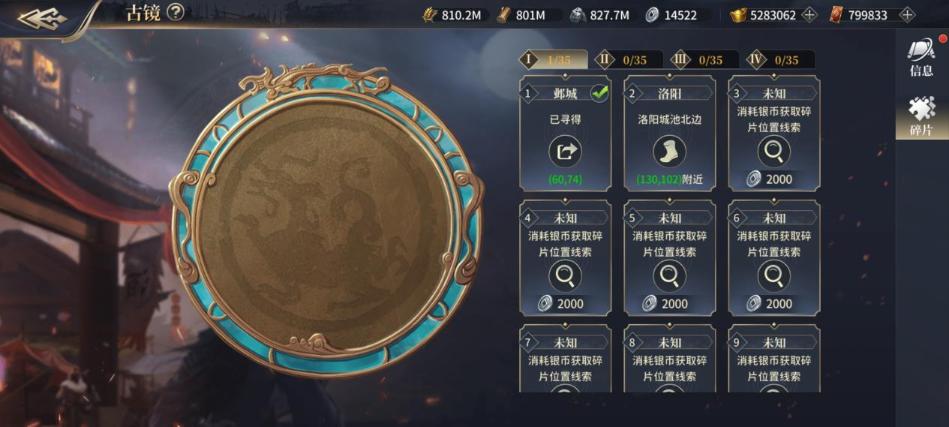Viewport: 949px width, 427px height.
Task: Click the ancient bronze mirror artwork
Action: pos(327,220)
